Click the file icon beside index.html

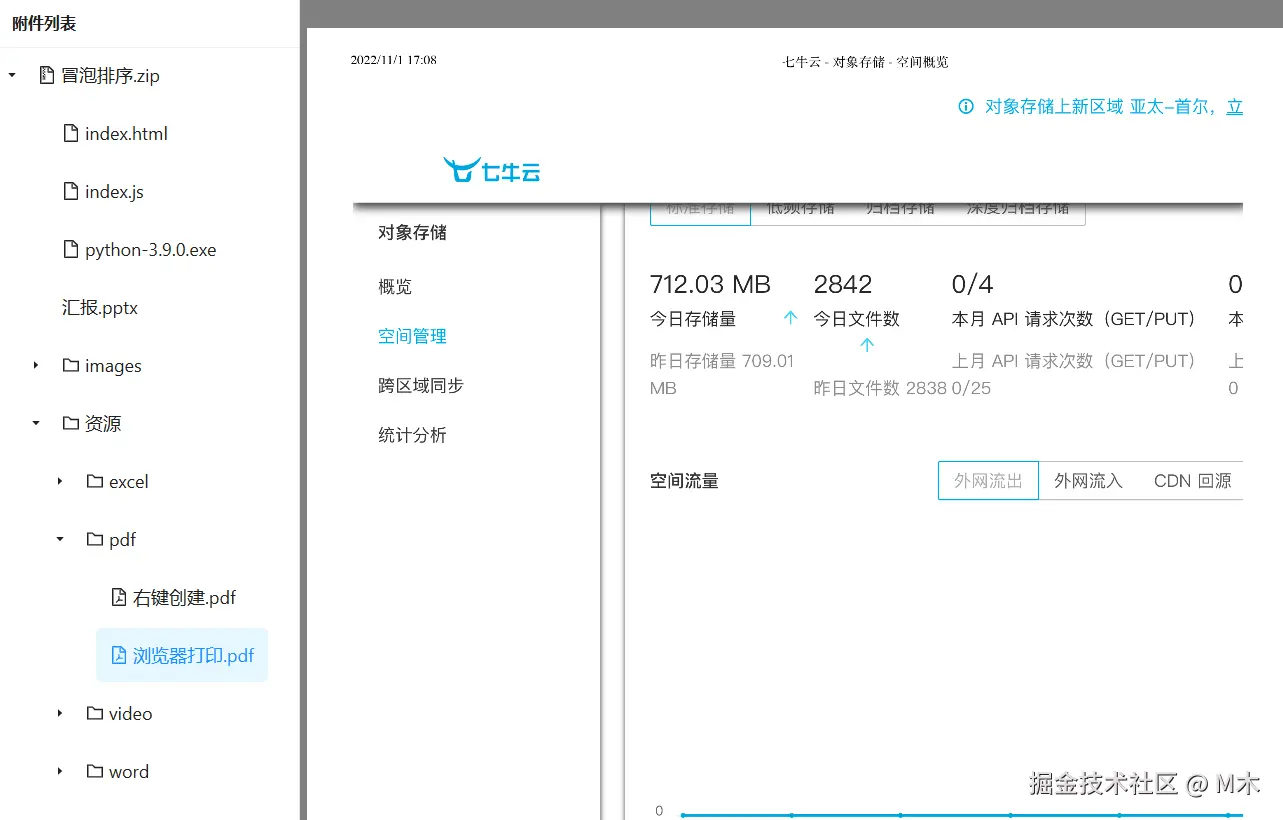tap(70, 134)
